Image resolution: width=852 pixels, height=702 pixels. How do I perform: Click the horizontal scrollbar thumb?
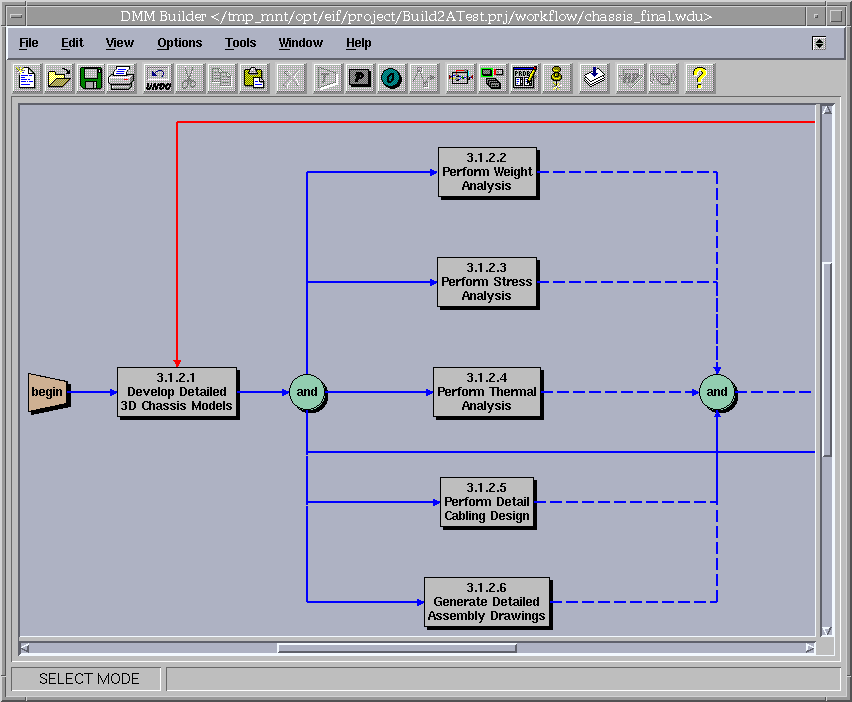[396, 648]
